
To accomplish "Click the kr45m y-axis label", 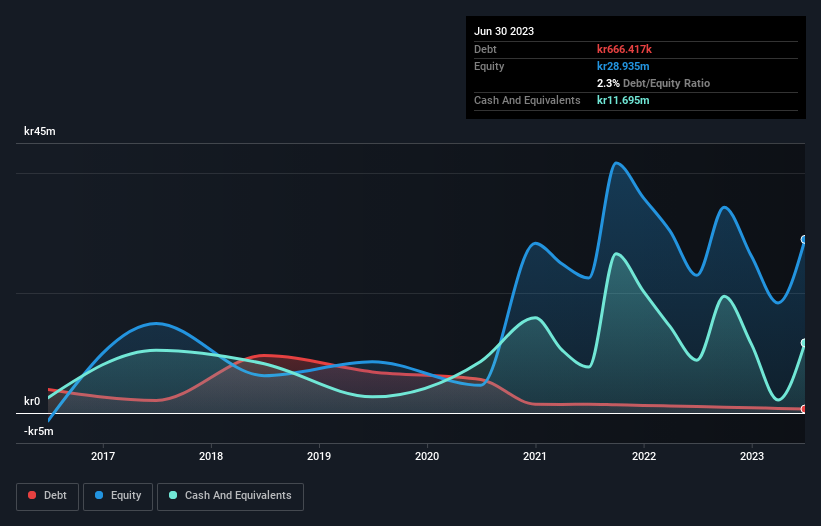I will coord(40,131).
